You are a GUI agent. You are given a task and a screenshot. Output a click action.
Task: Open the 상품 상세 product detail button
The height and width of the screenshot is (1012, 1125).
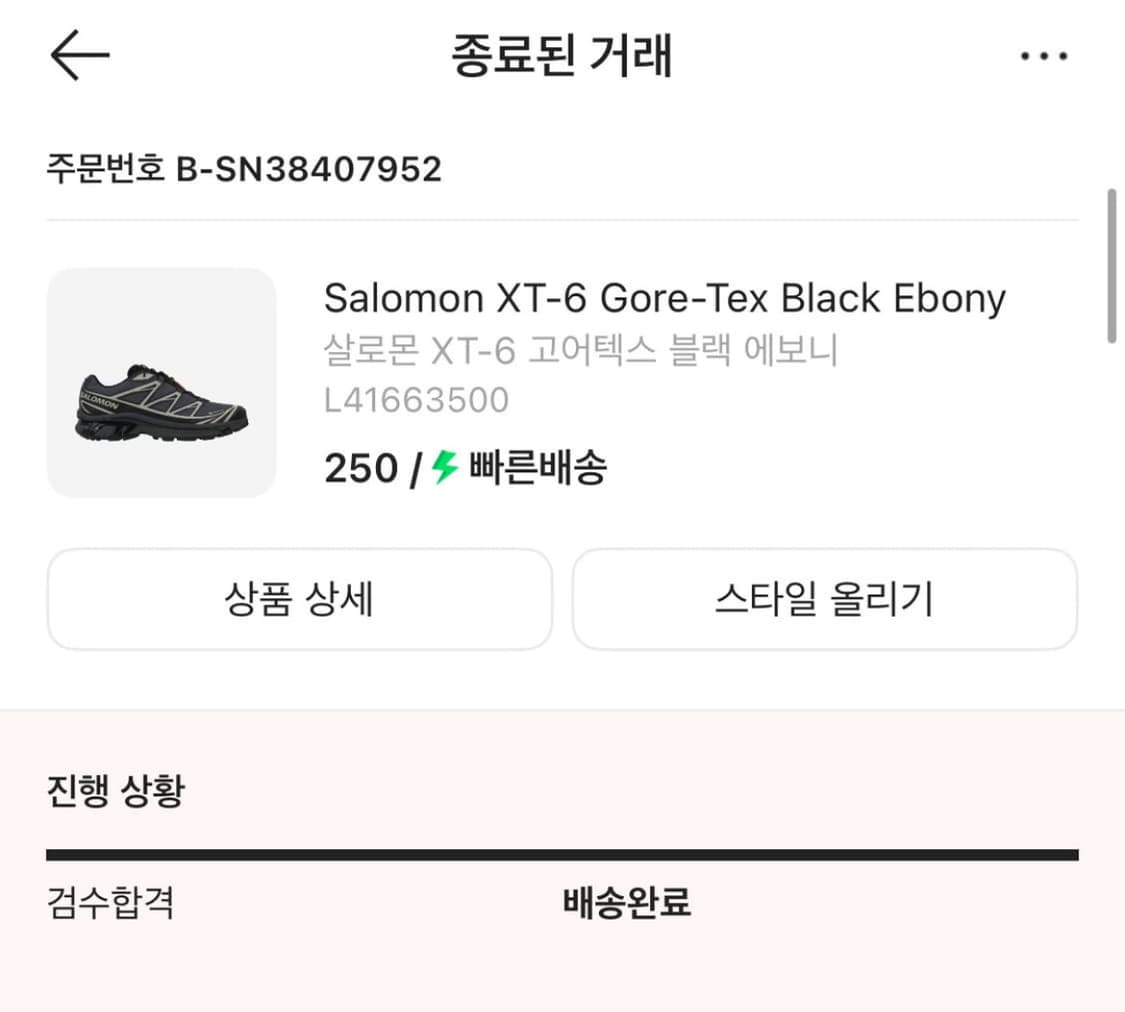[x=299, y=599]
